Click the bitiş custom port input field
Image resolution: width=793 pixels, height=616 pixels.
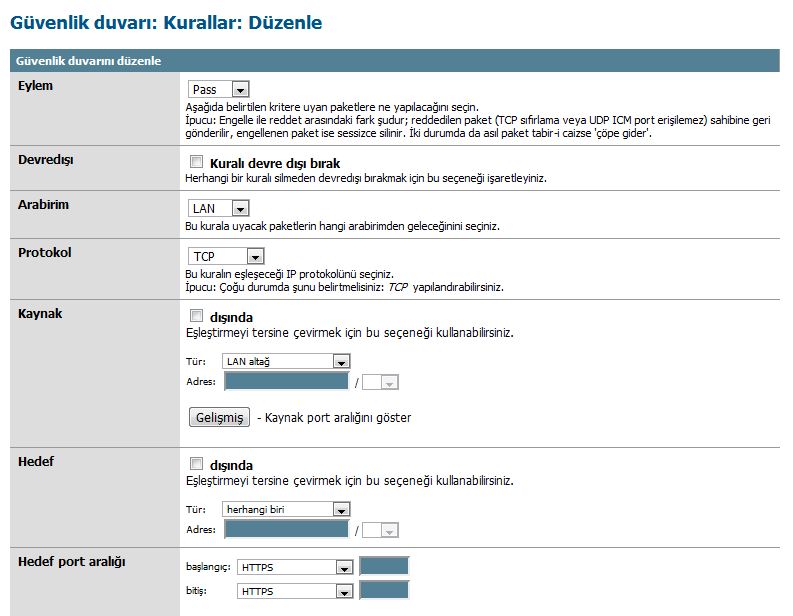pos(384,590)
